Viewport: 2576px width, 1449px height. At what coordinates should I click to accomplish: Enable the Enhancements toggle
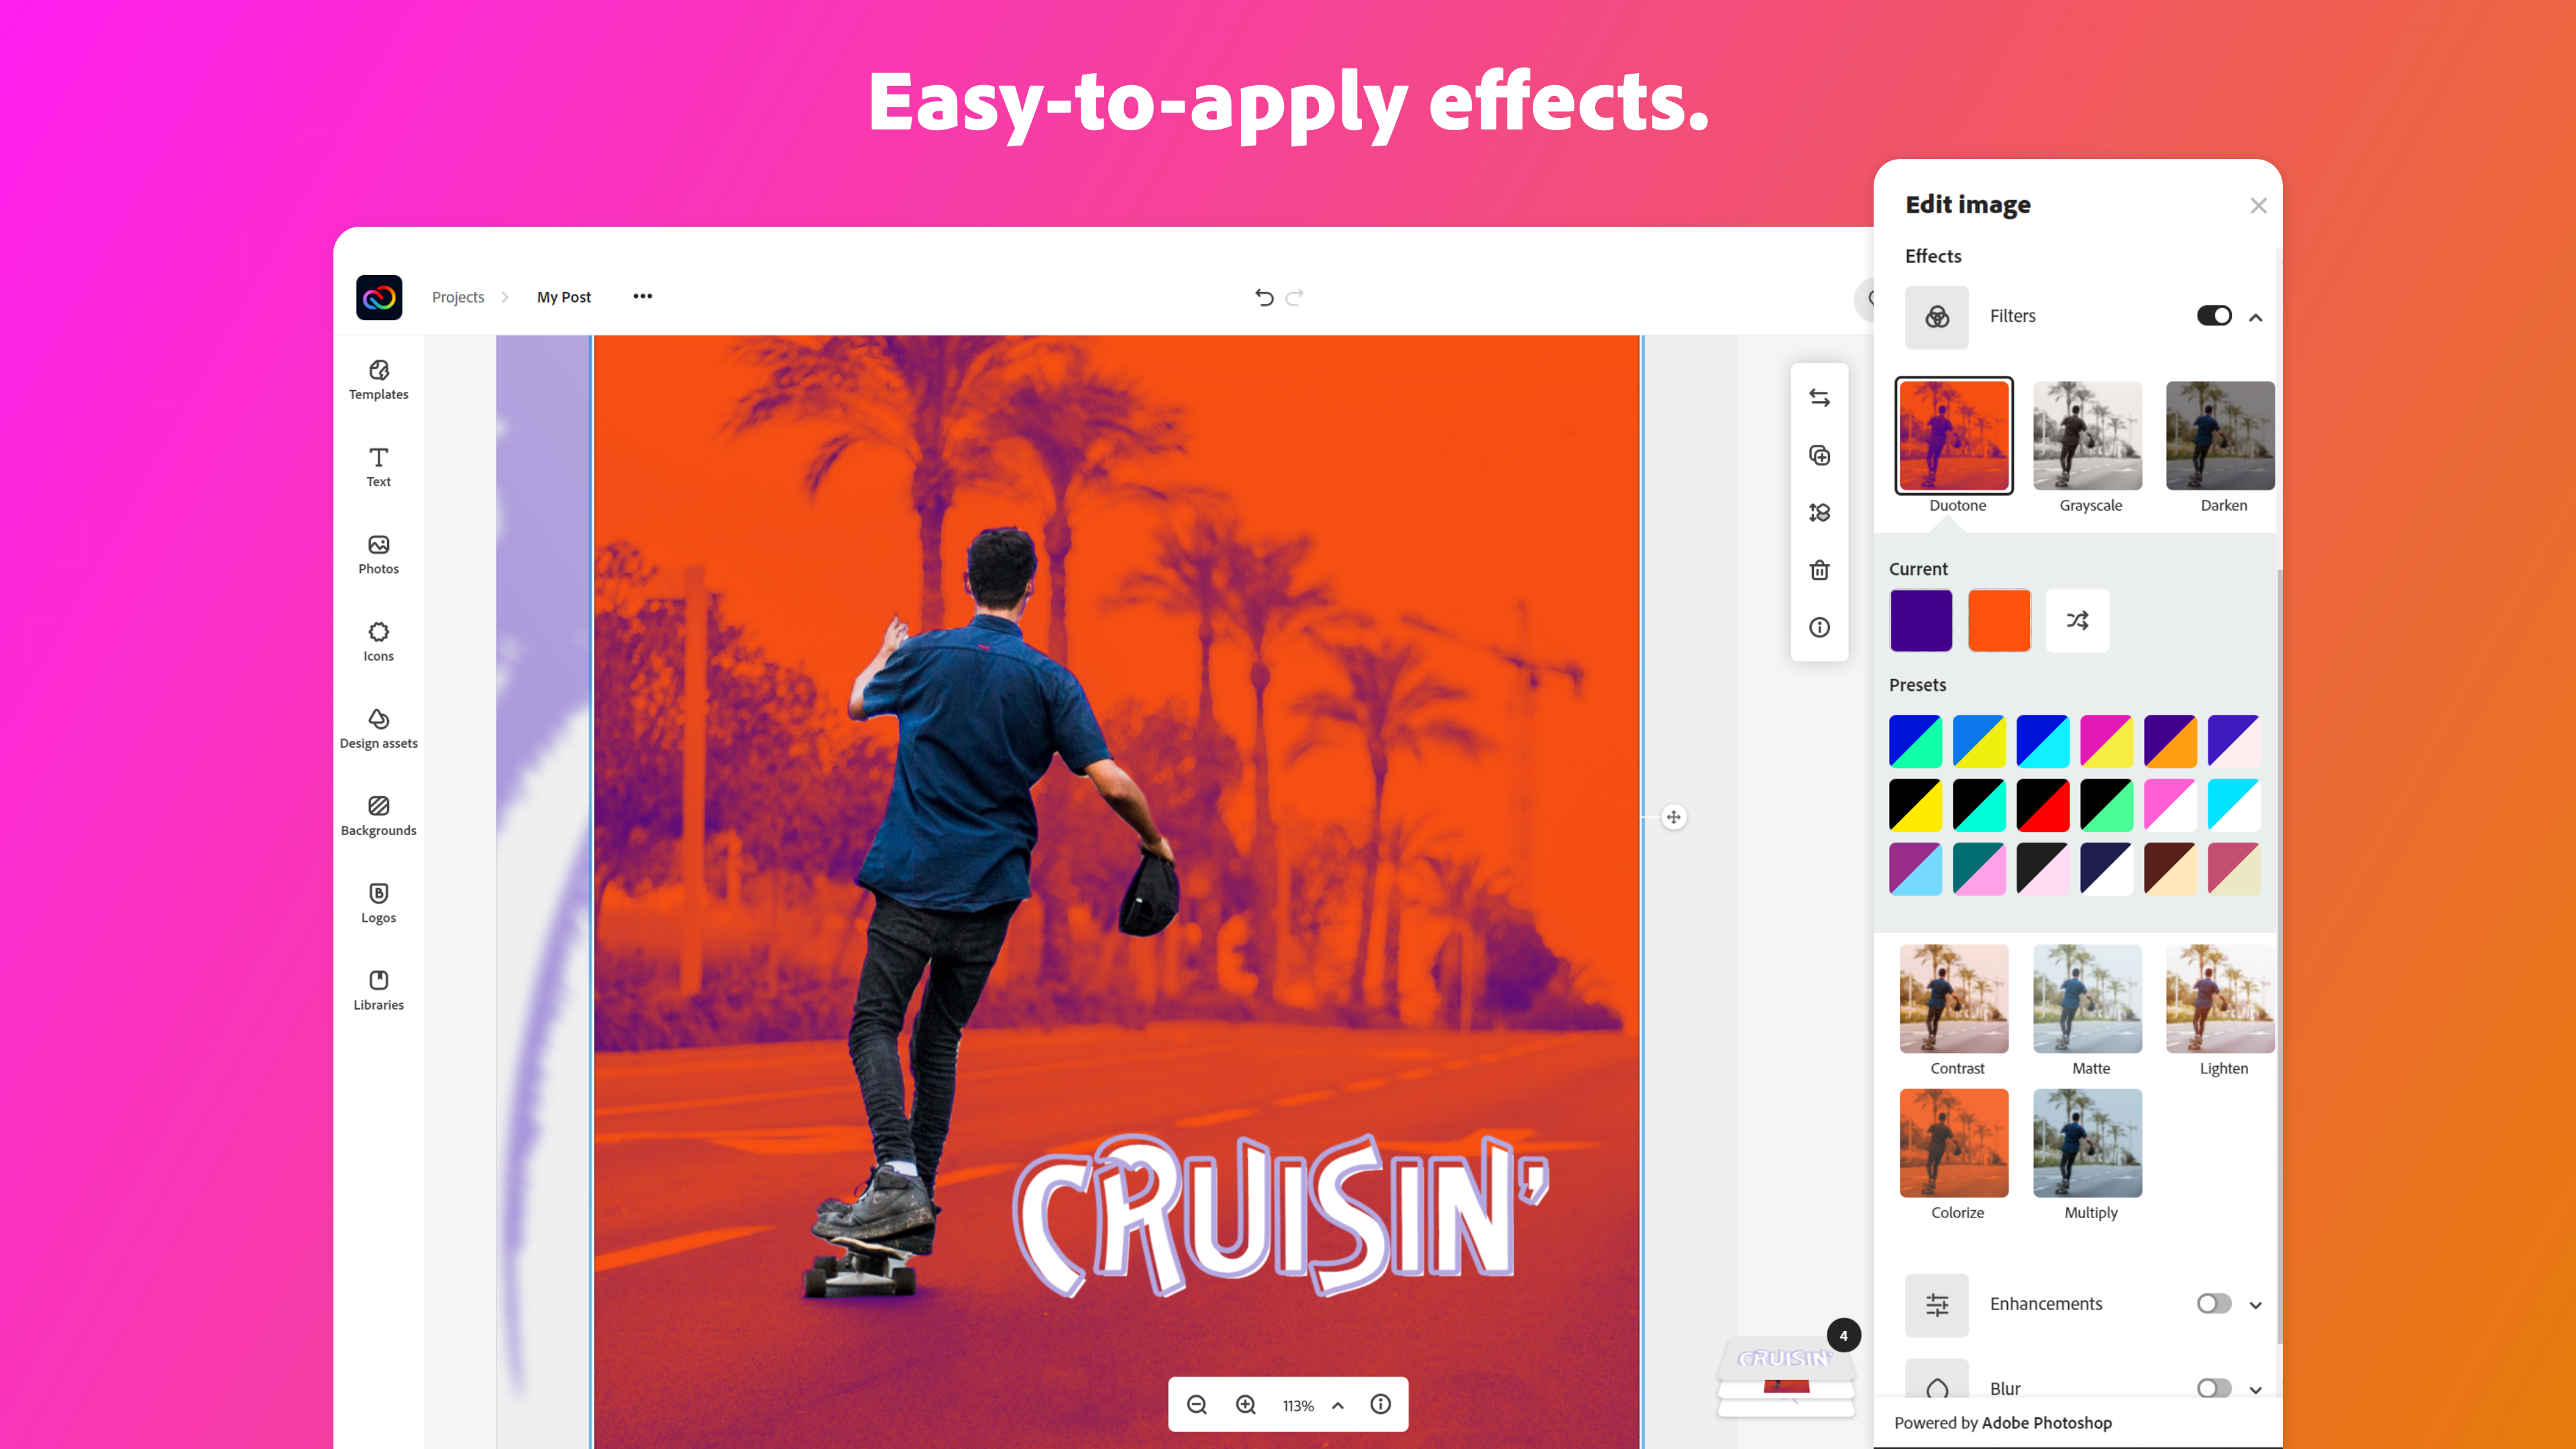[x=2213, y=1304]
